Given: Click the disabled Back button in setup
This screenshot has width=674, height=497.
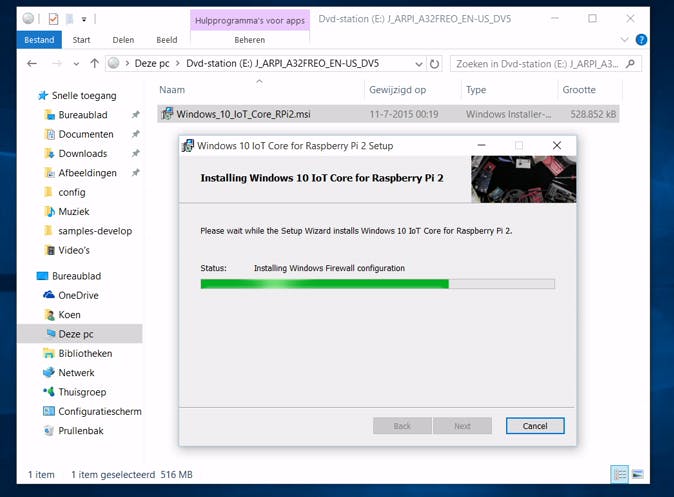Looking at the screenshot, I should [402, 426].
